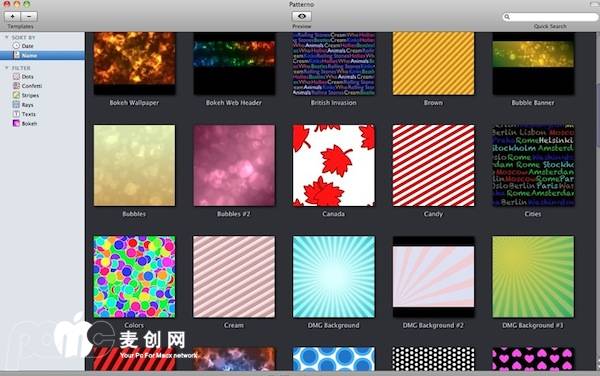Collapse the FILTER section
This screenshot has height=376, width=600.
(7, 68)
